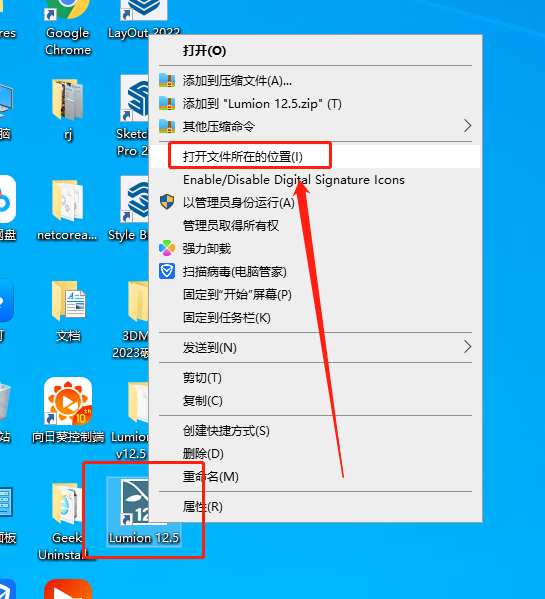Expand the 其他压缩命令 submenu arrow
The image size is (545, 599).
pyautogui.click(x=467, y=126)
